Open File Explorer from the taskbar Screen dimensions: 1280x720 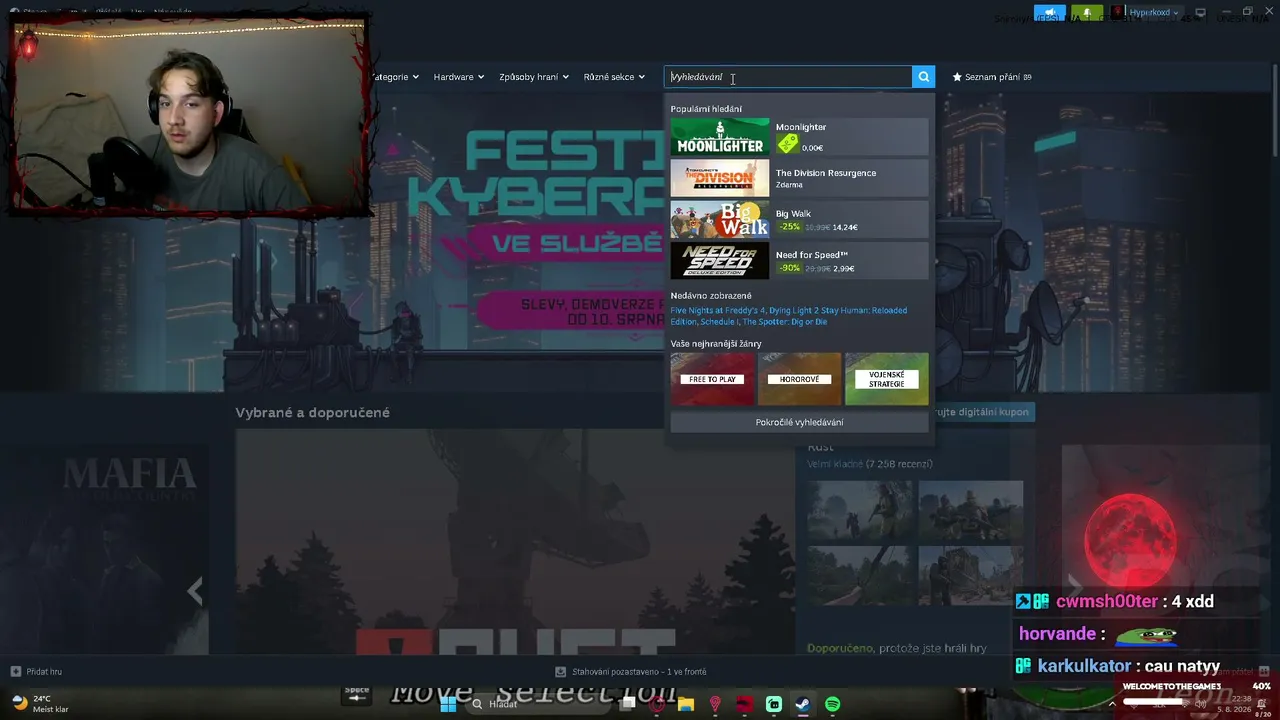pos(686,704)
